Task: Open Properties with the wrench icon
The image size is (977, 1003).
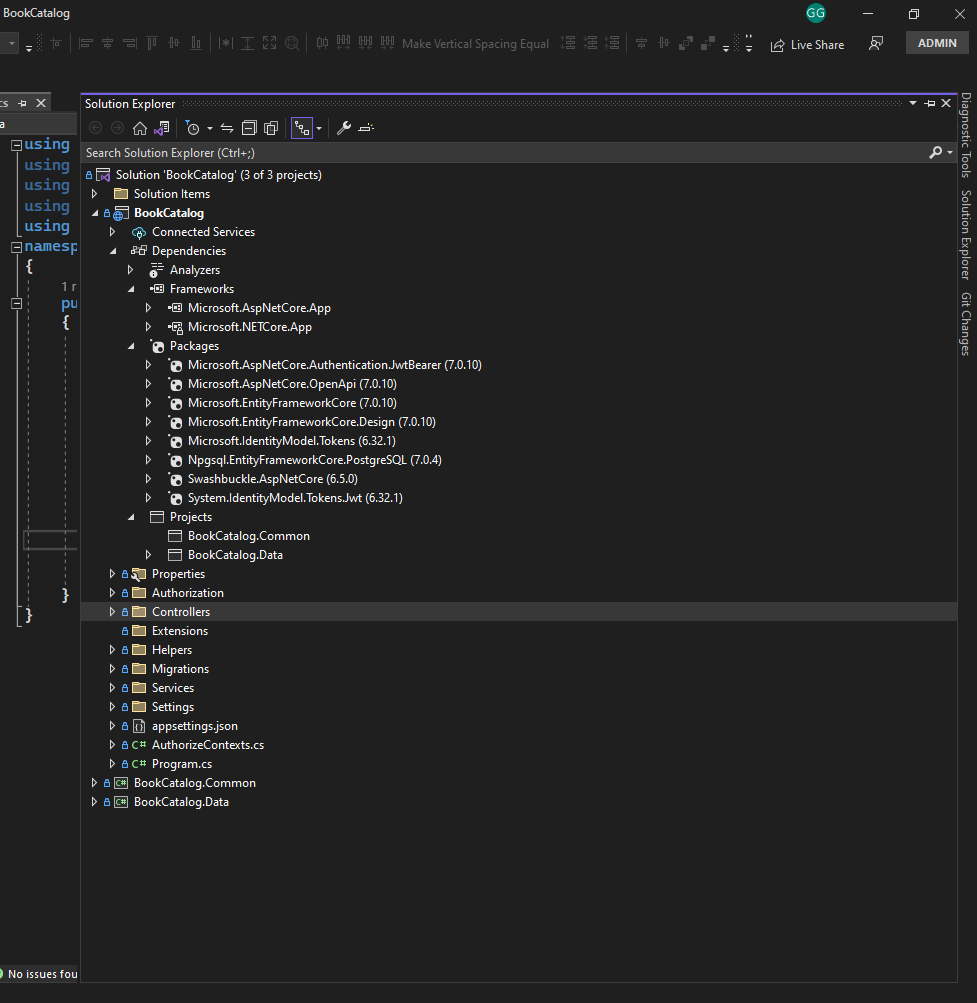Action: pos(344,128)
